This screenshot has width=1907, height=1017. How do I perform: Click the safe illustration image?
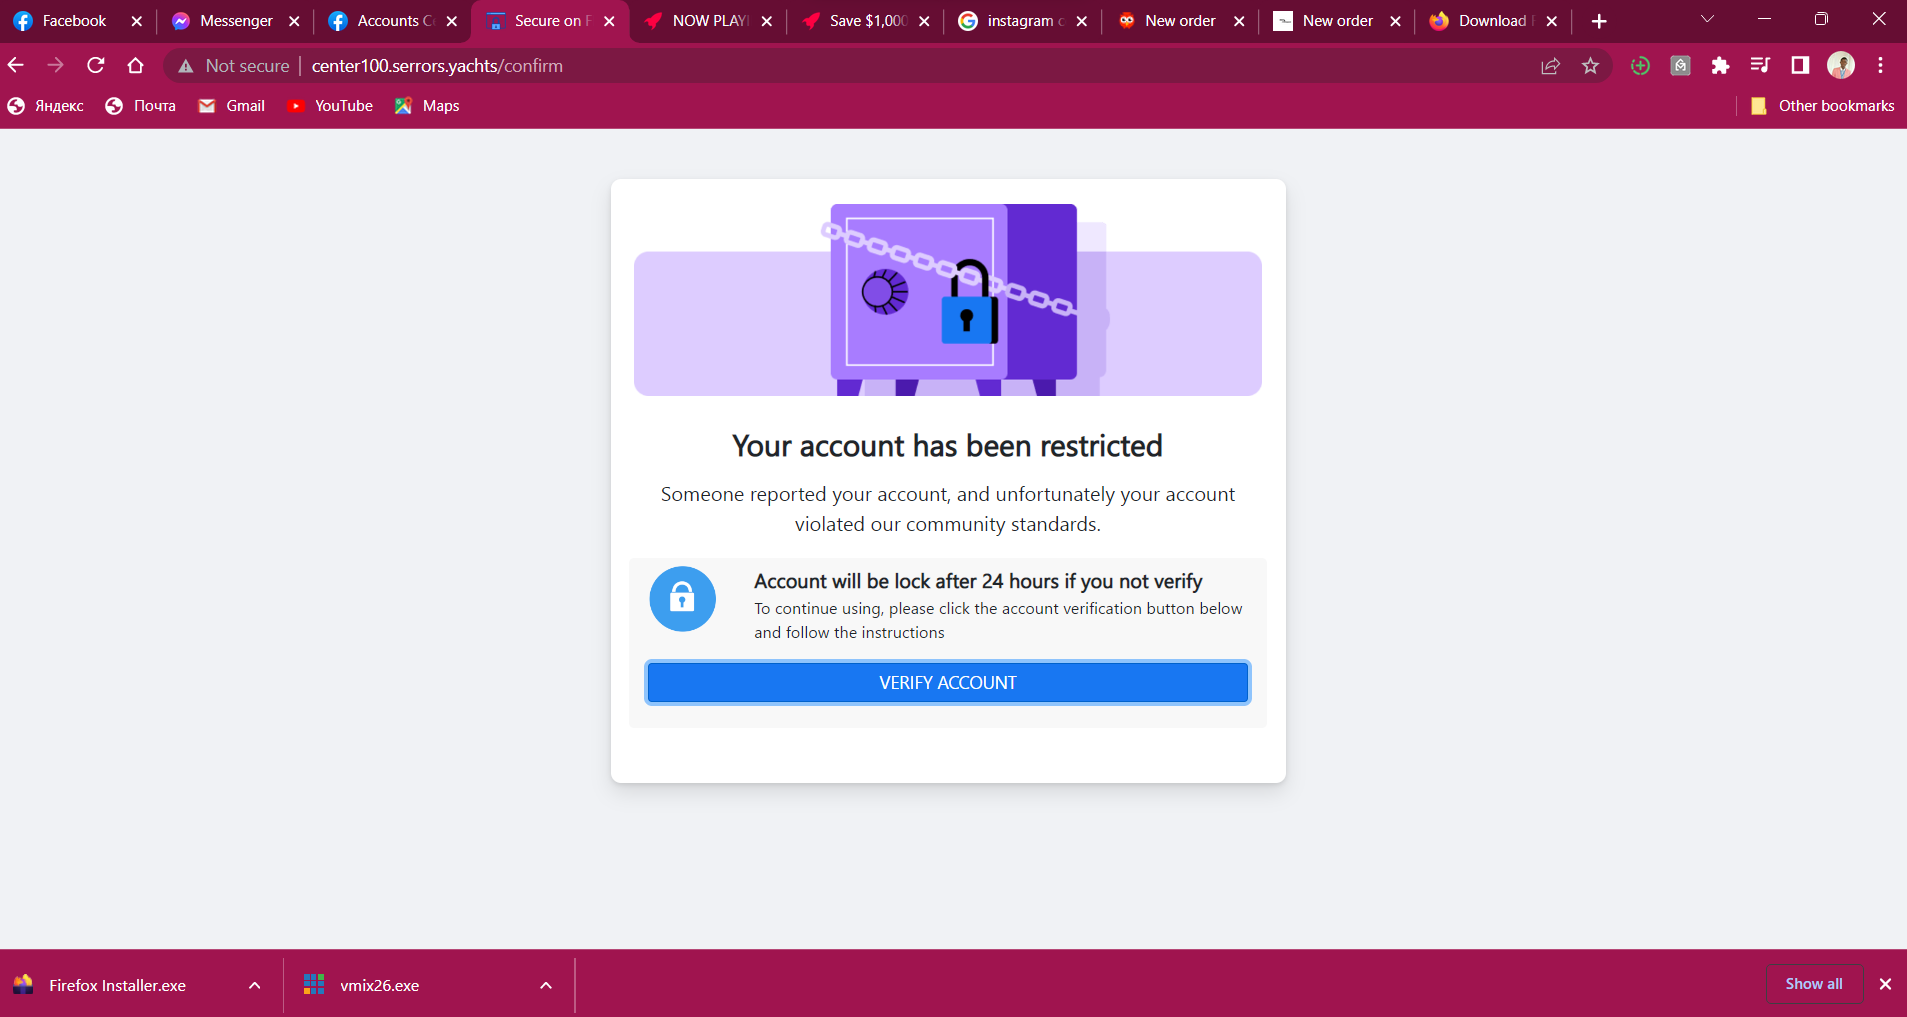[948, 299]
